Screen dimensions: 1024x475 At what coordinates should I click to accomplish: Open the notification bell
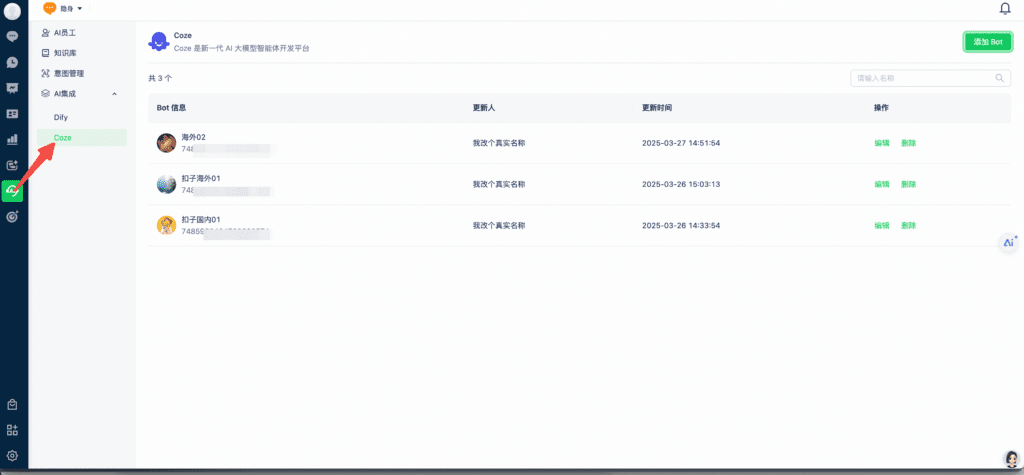tap(1005, 8)
